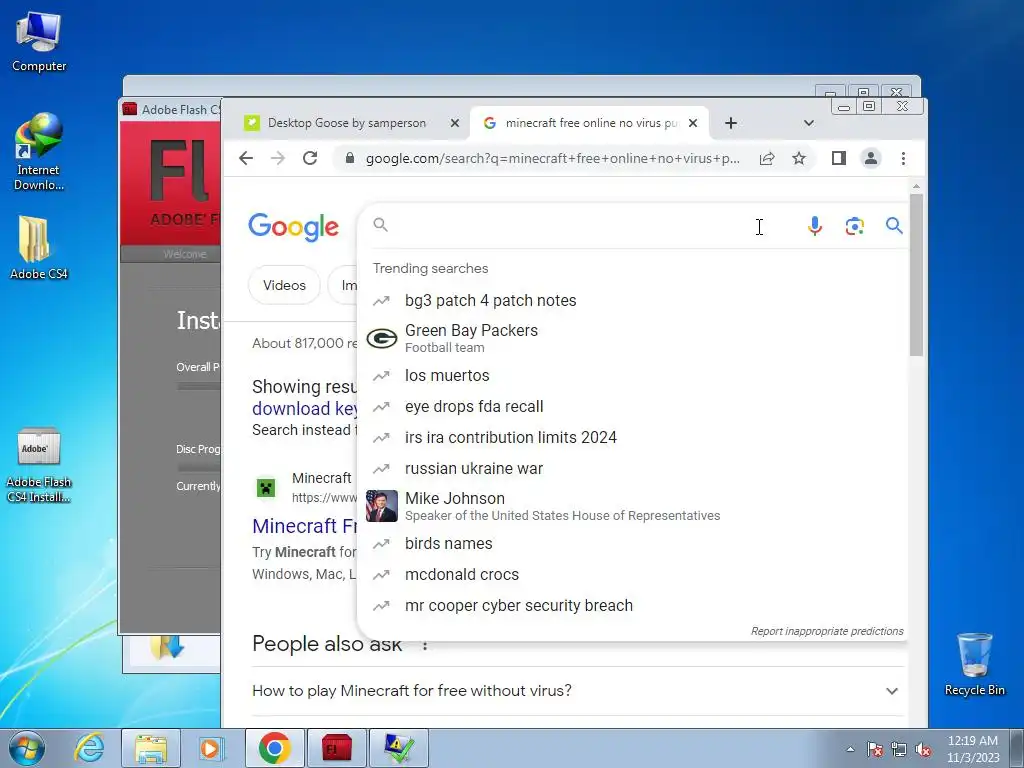Open Windows Explorer from the taskbar
This screenshot has height=768, width=1024.
pyautogui.click(x=151, y=748)
